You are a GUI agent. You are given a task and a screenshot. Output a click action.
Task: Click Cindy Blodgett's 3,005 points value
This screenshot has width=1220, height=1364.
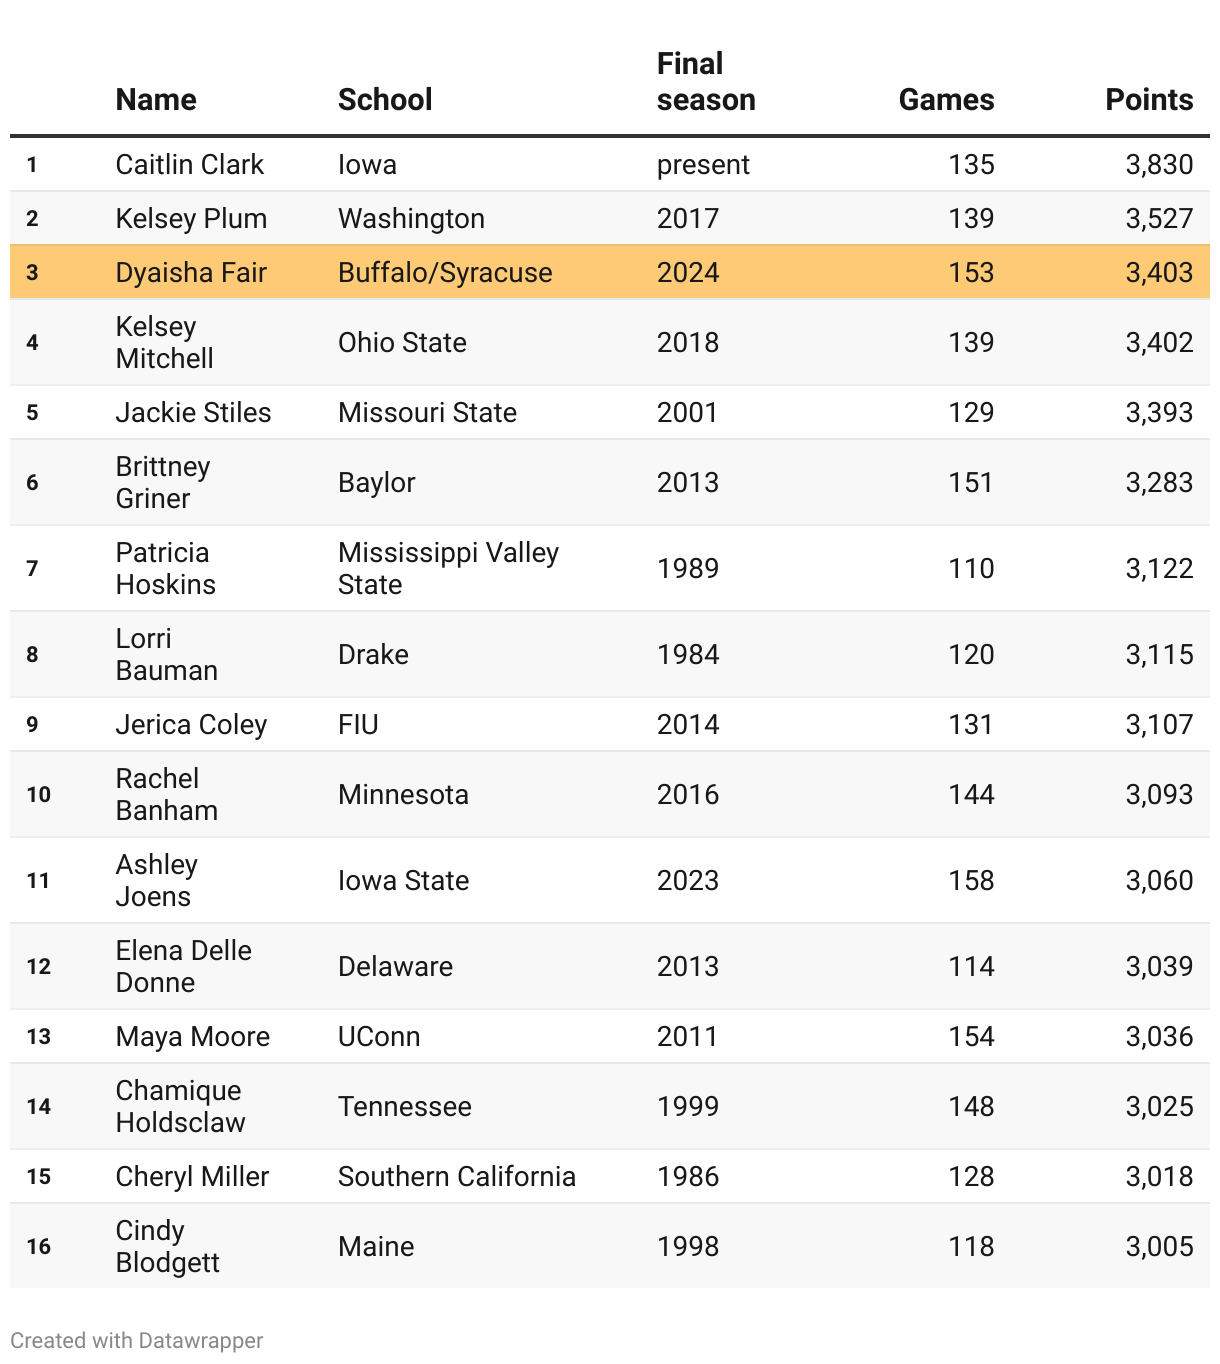[1159, 1247]
